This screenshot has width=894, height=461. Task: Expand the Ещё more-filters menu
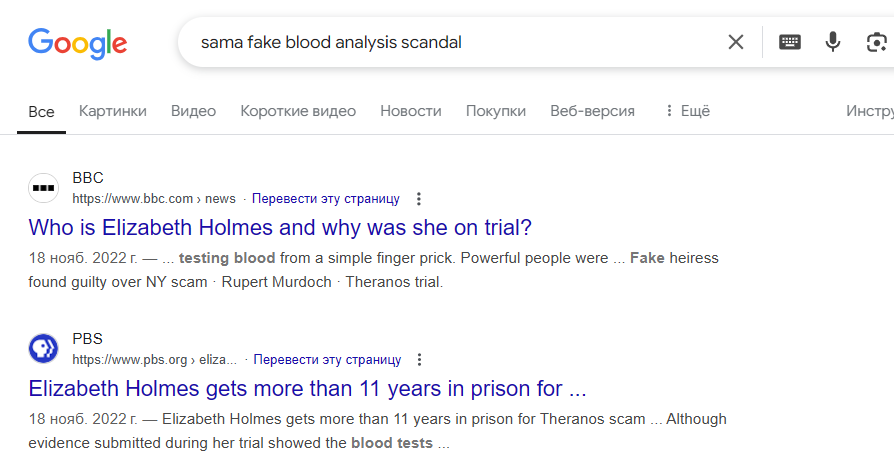[687, 111]
